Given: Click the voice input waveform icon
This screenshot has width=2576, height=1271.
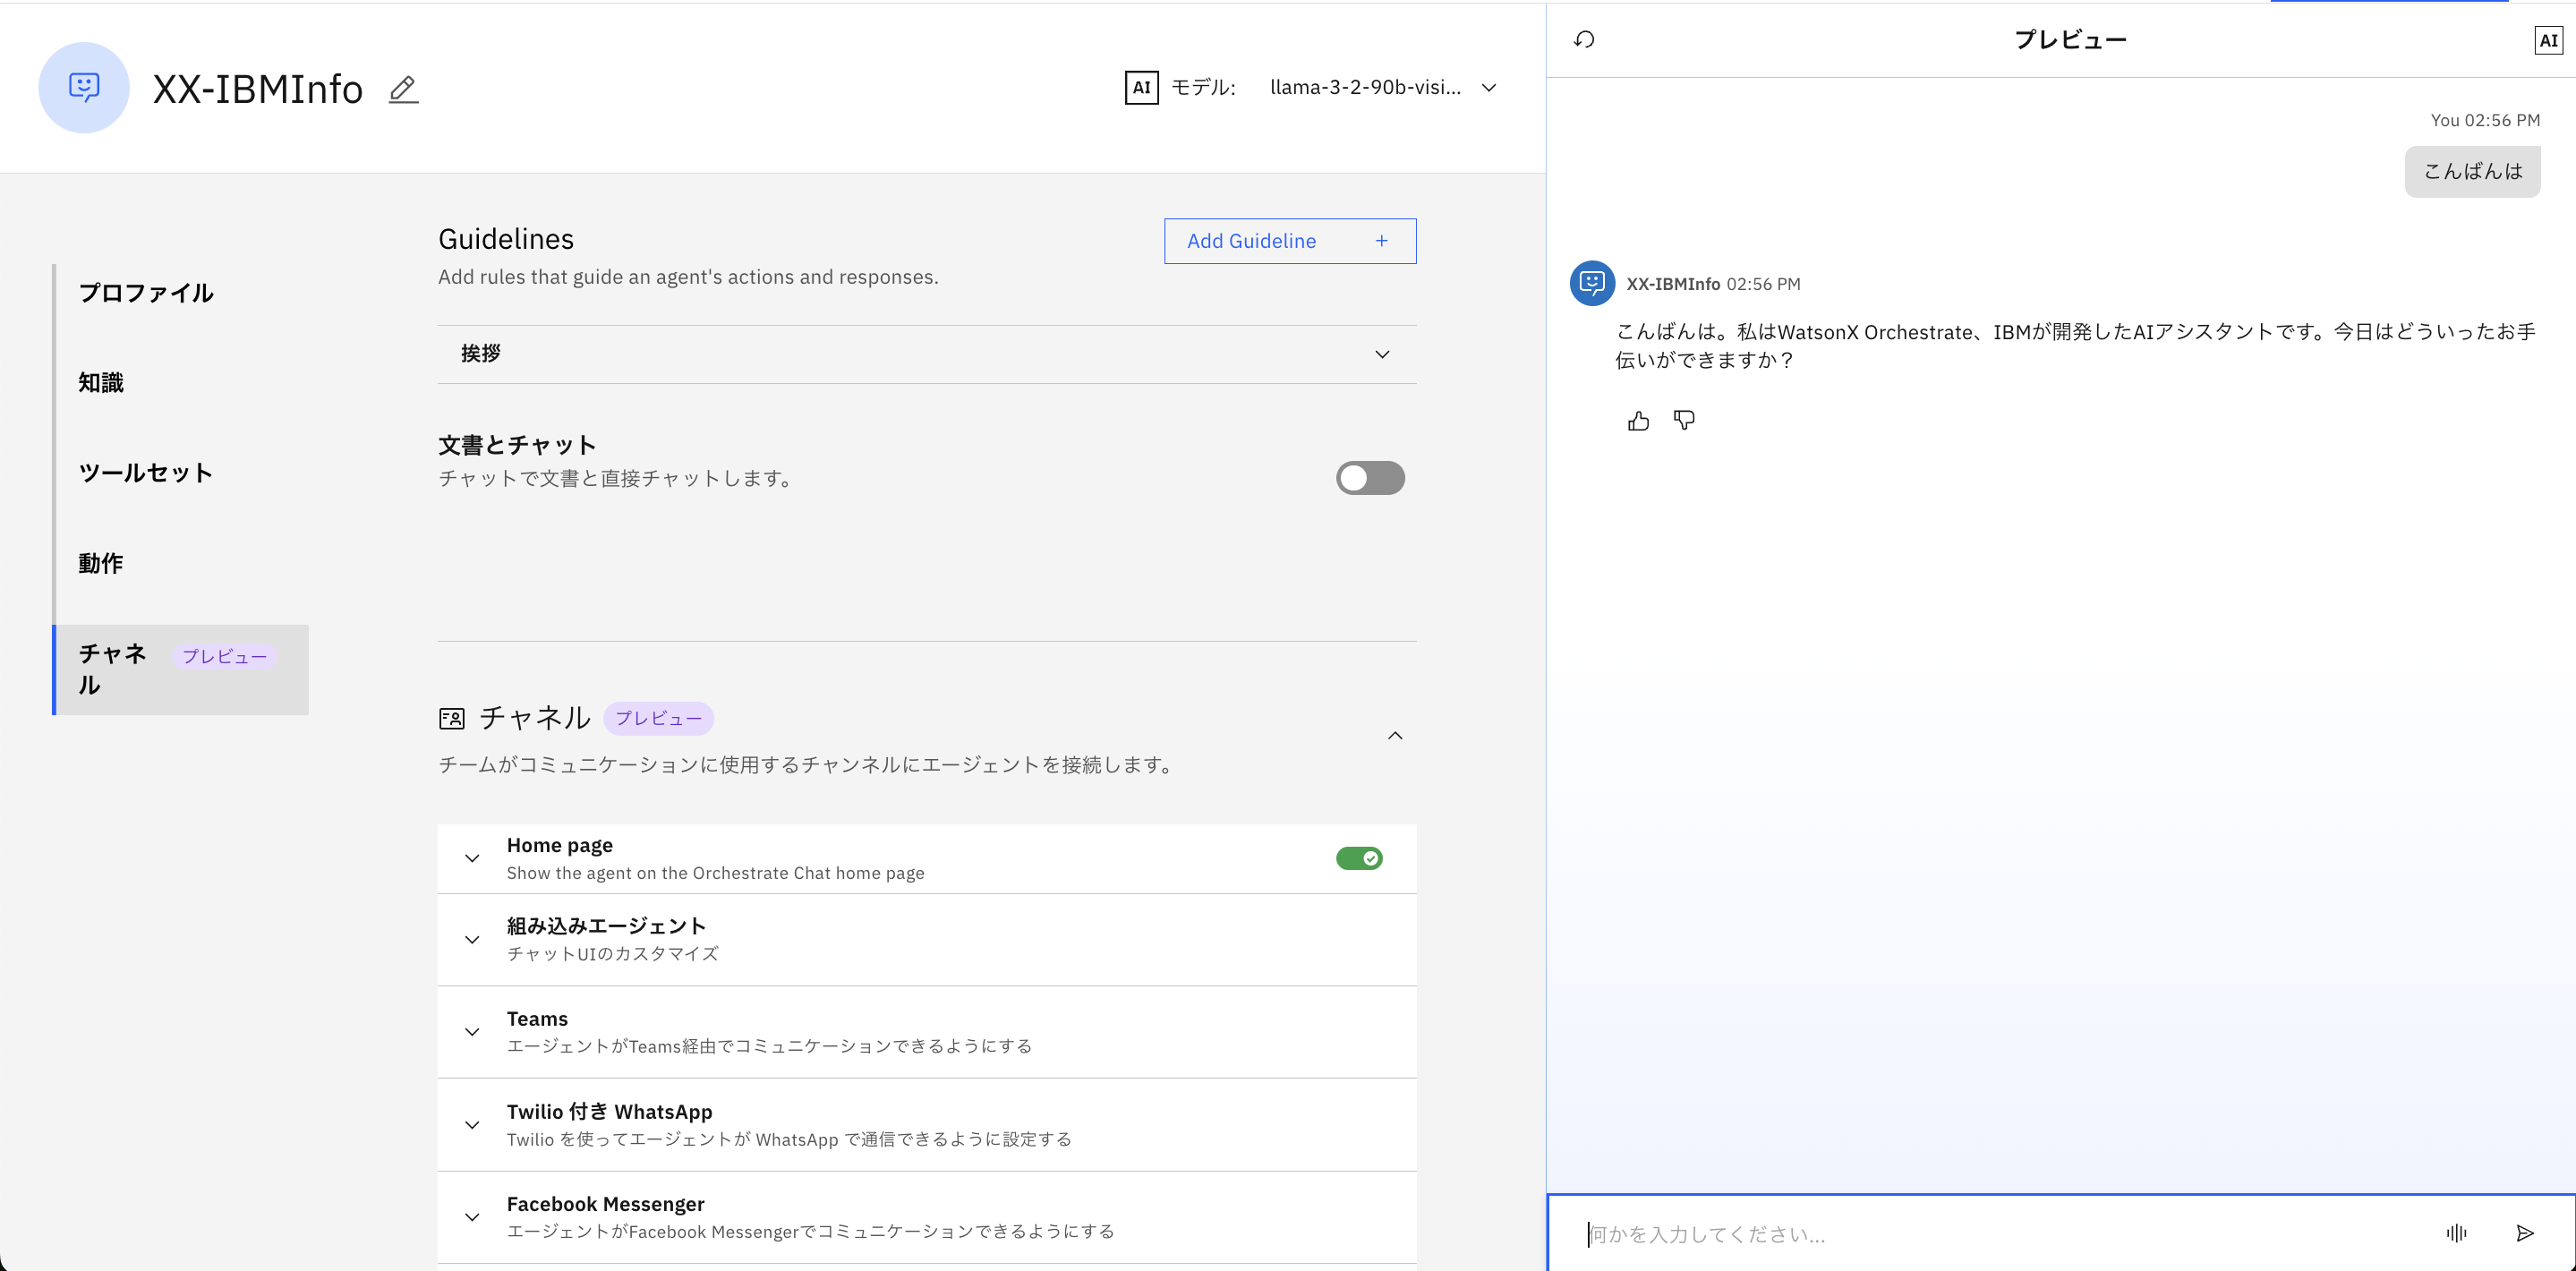Looking at the screenshot, I should coord(2456,1233).
